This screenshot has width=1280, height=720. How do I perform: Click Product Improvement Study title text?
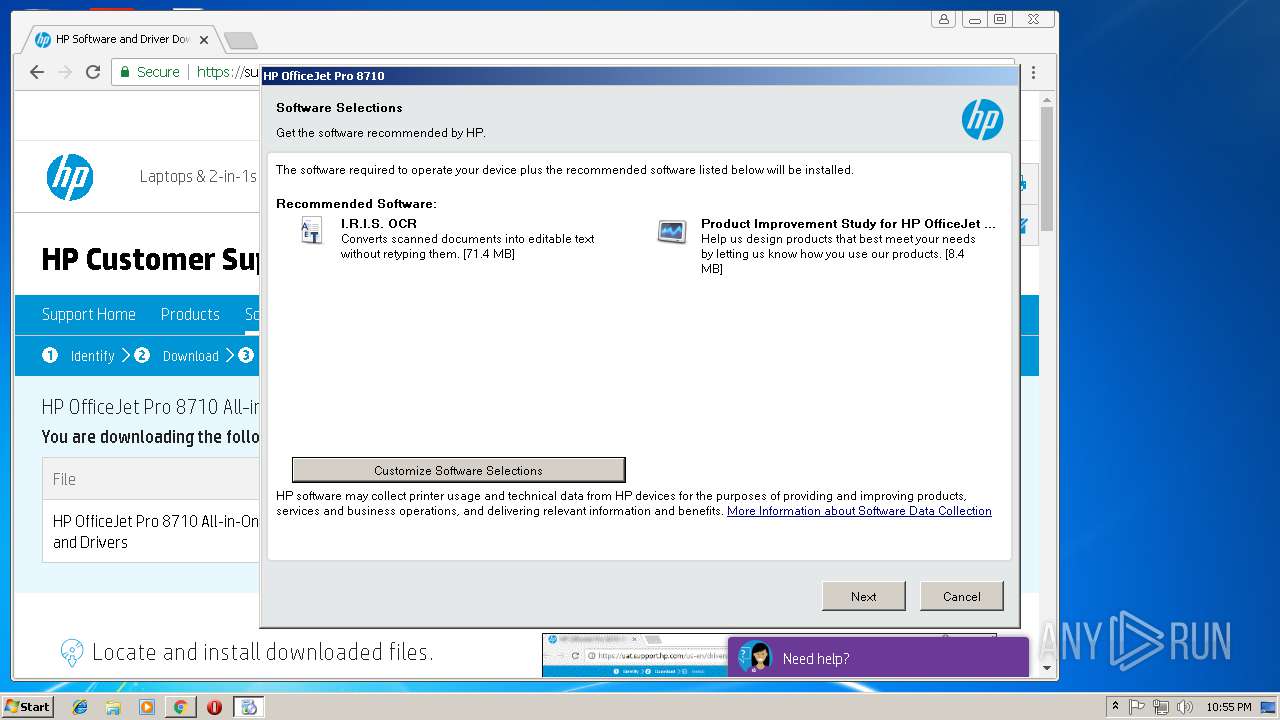pos(848,224)
